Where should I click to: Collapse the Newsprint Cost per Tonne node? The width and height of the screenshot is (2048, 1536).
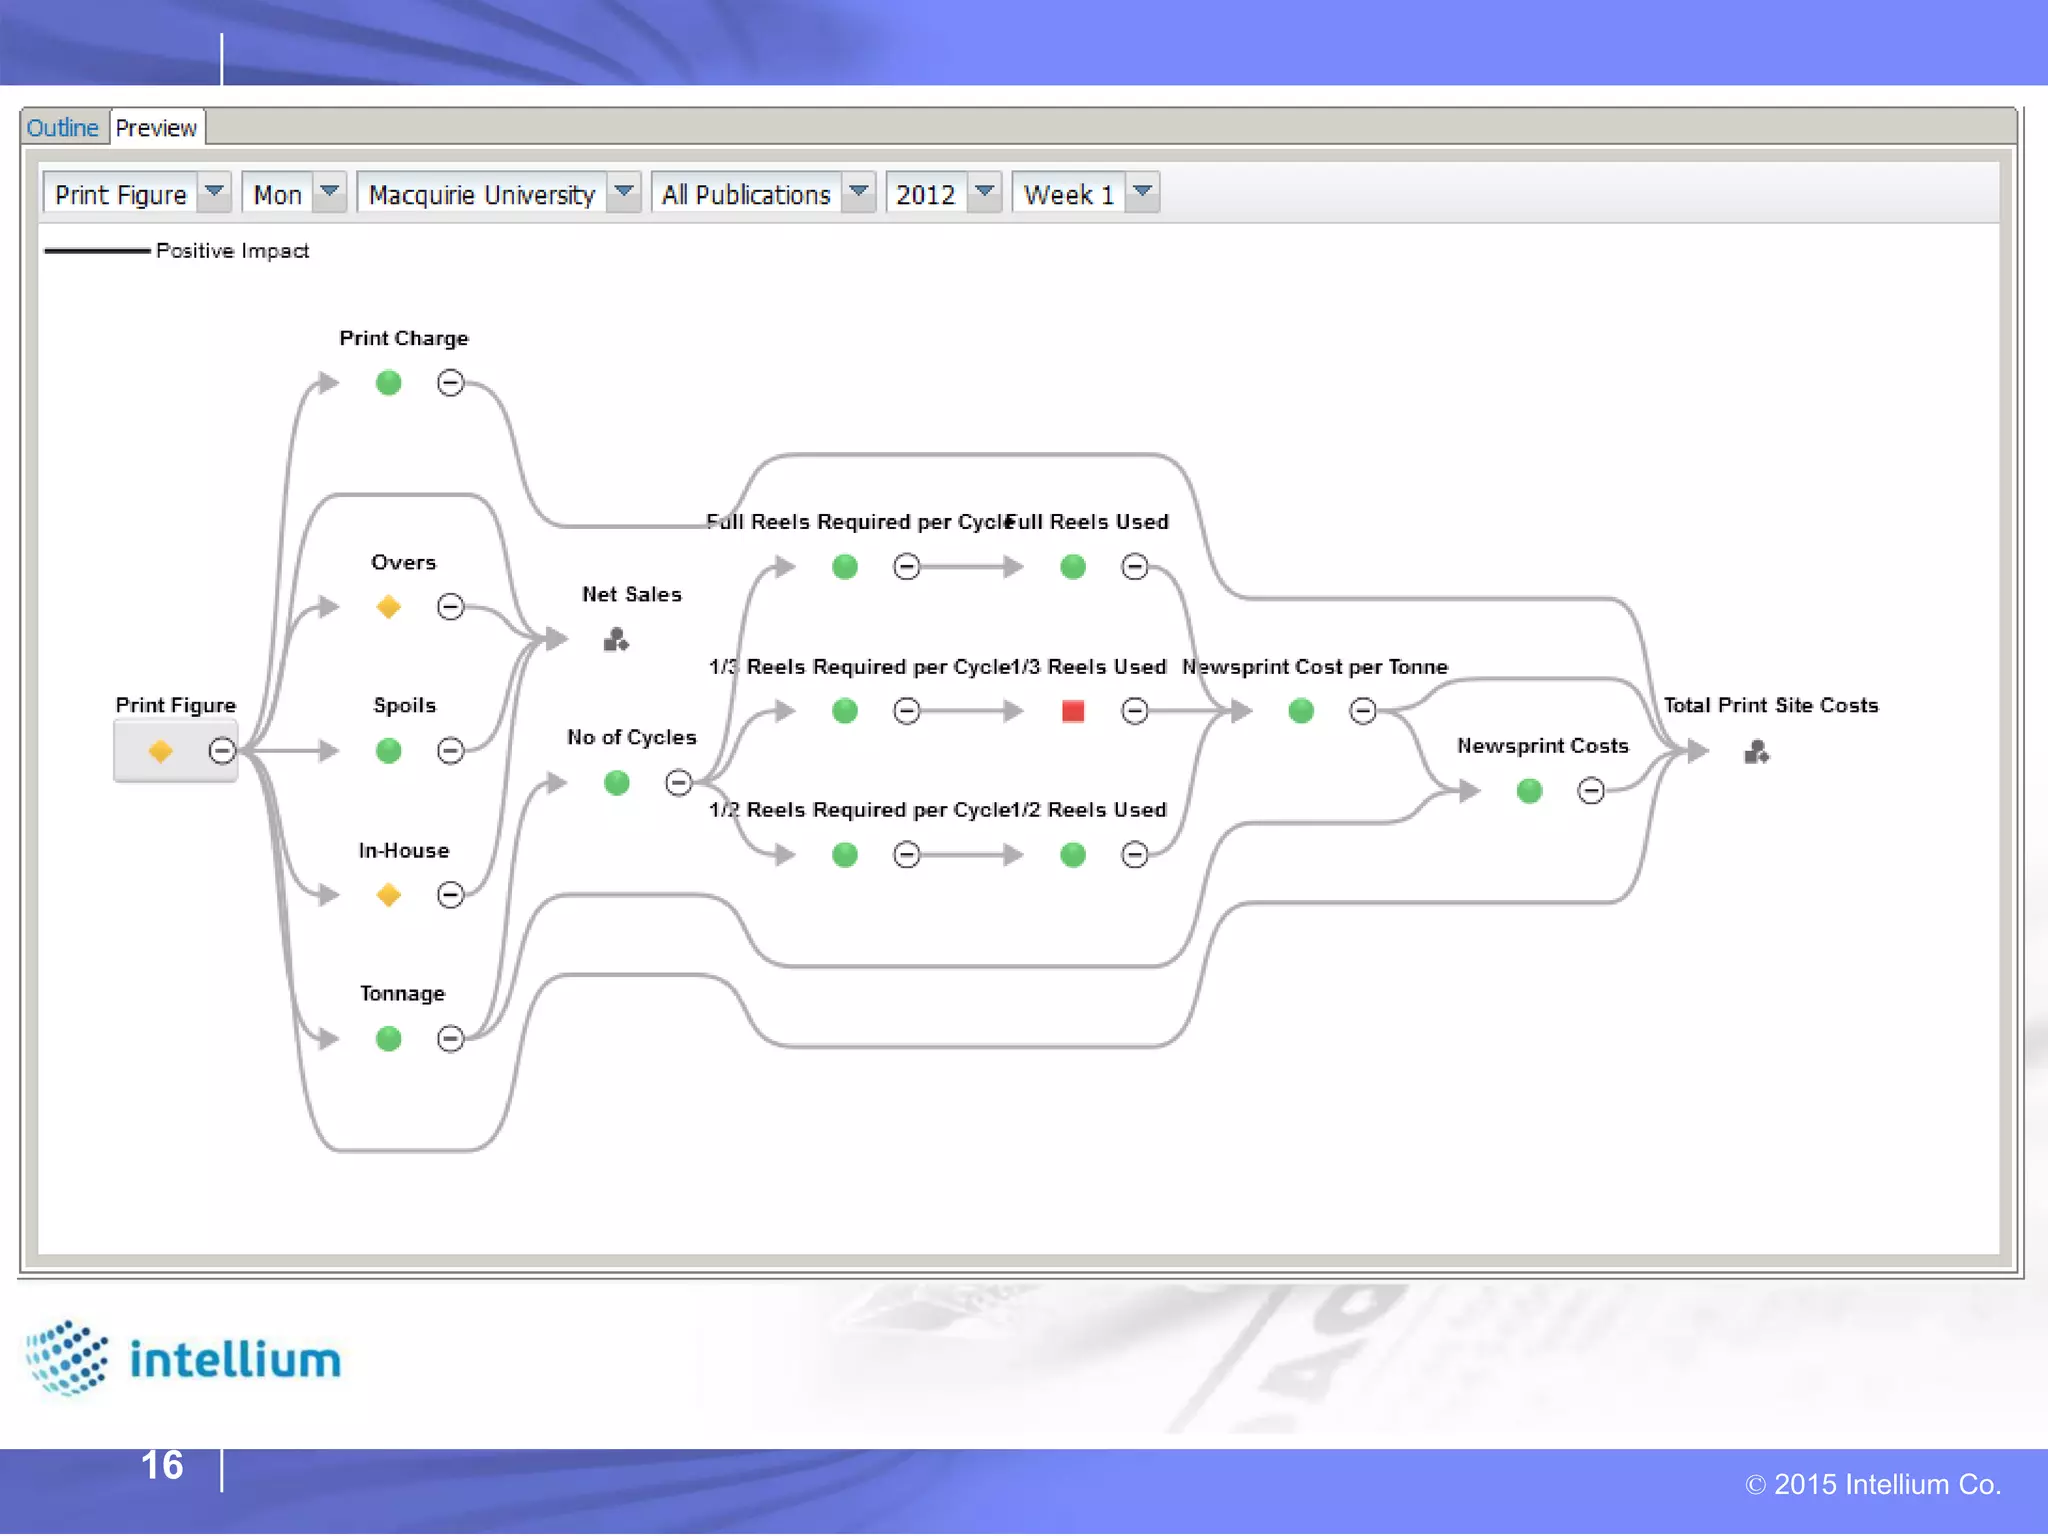point(1363,711)
